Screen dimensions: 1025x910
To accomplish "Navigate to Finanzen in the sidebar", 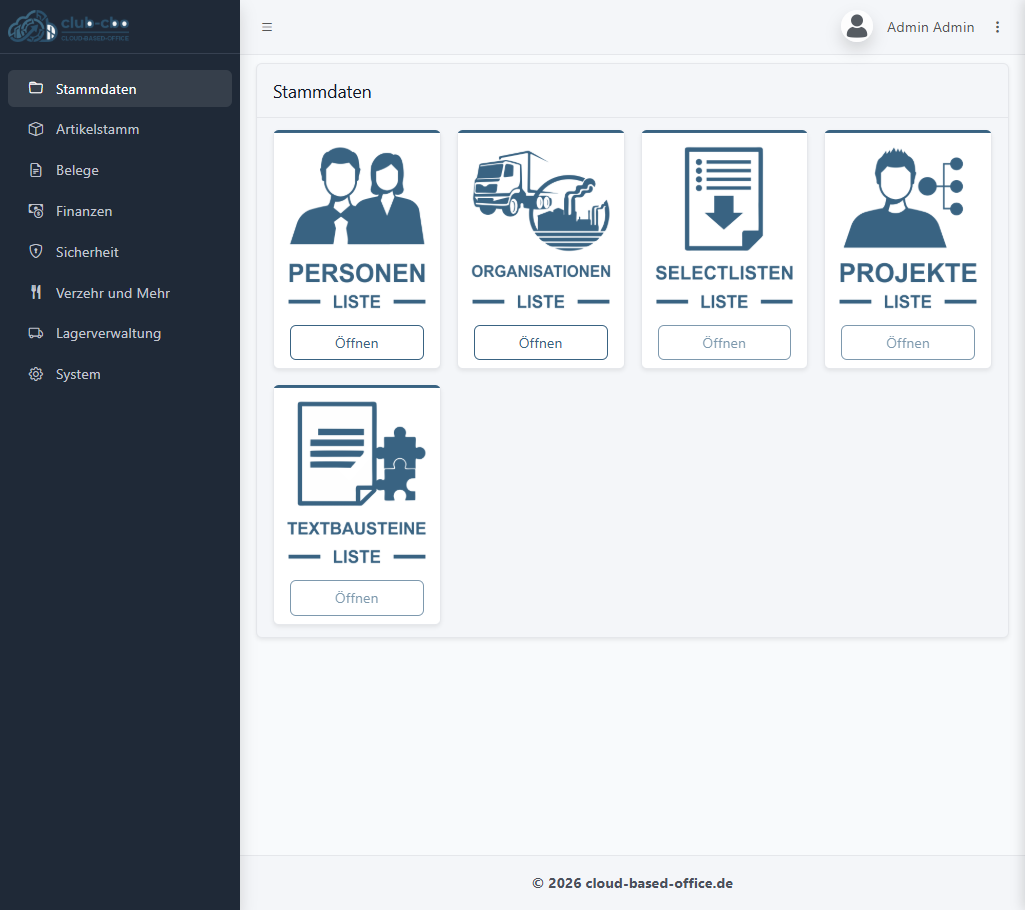I will [120, 211].
